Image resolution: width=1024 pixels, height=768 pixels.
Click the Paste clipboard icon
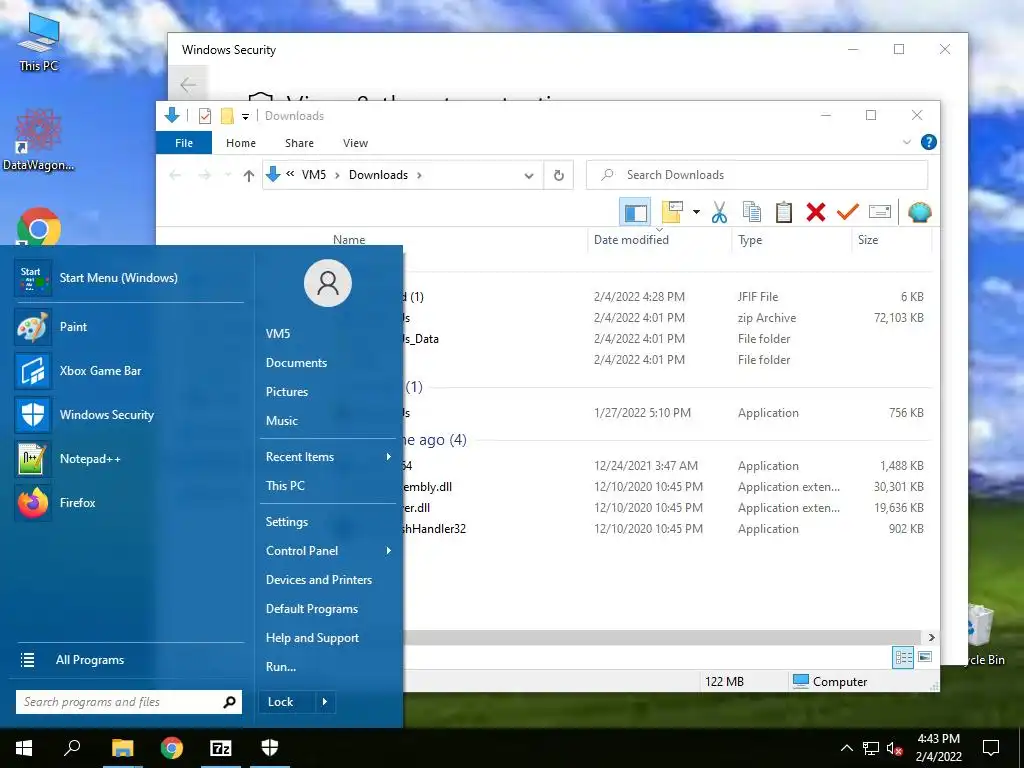click(784, 212)
